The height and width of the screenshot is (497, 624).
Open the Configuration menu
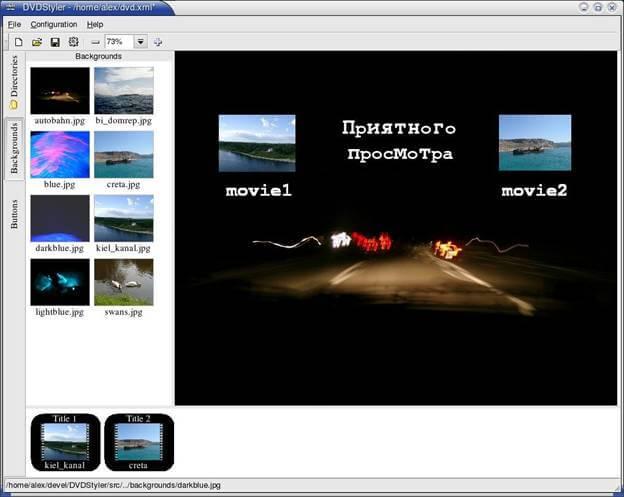(x=54, y=25)
